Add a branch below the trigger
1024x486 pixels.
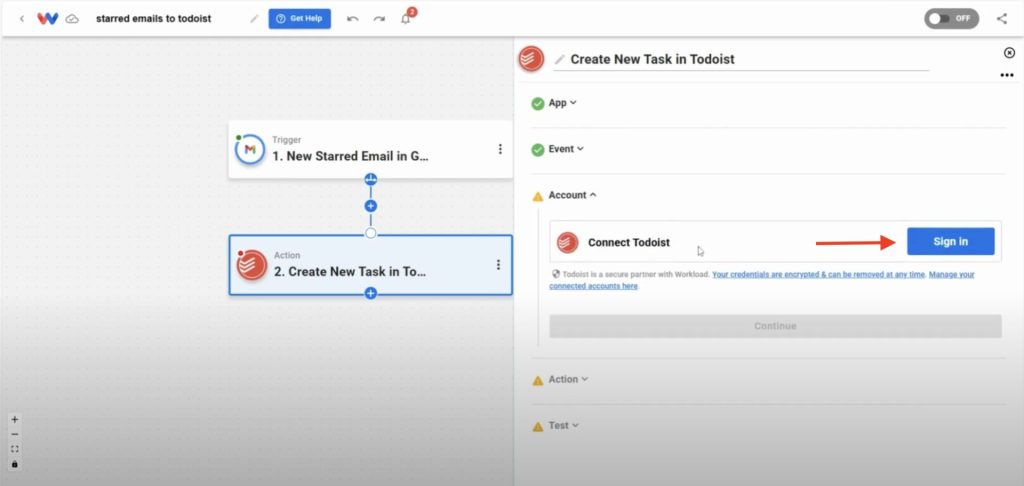coord(370,179)
